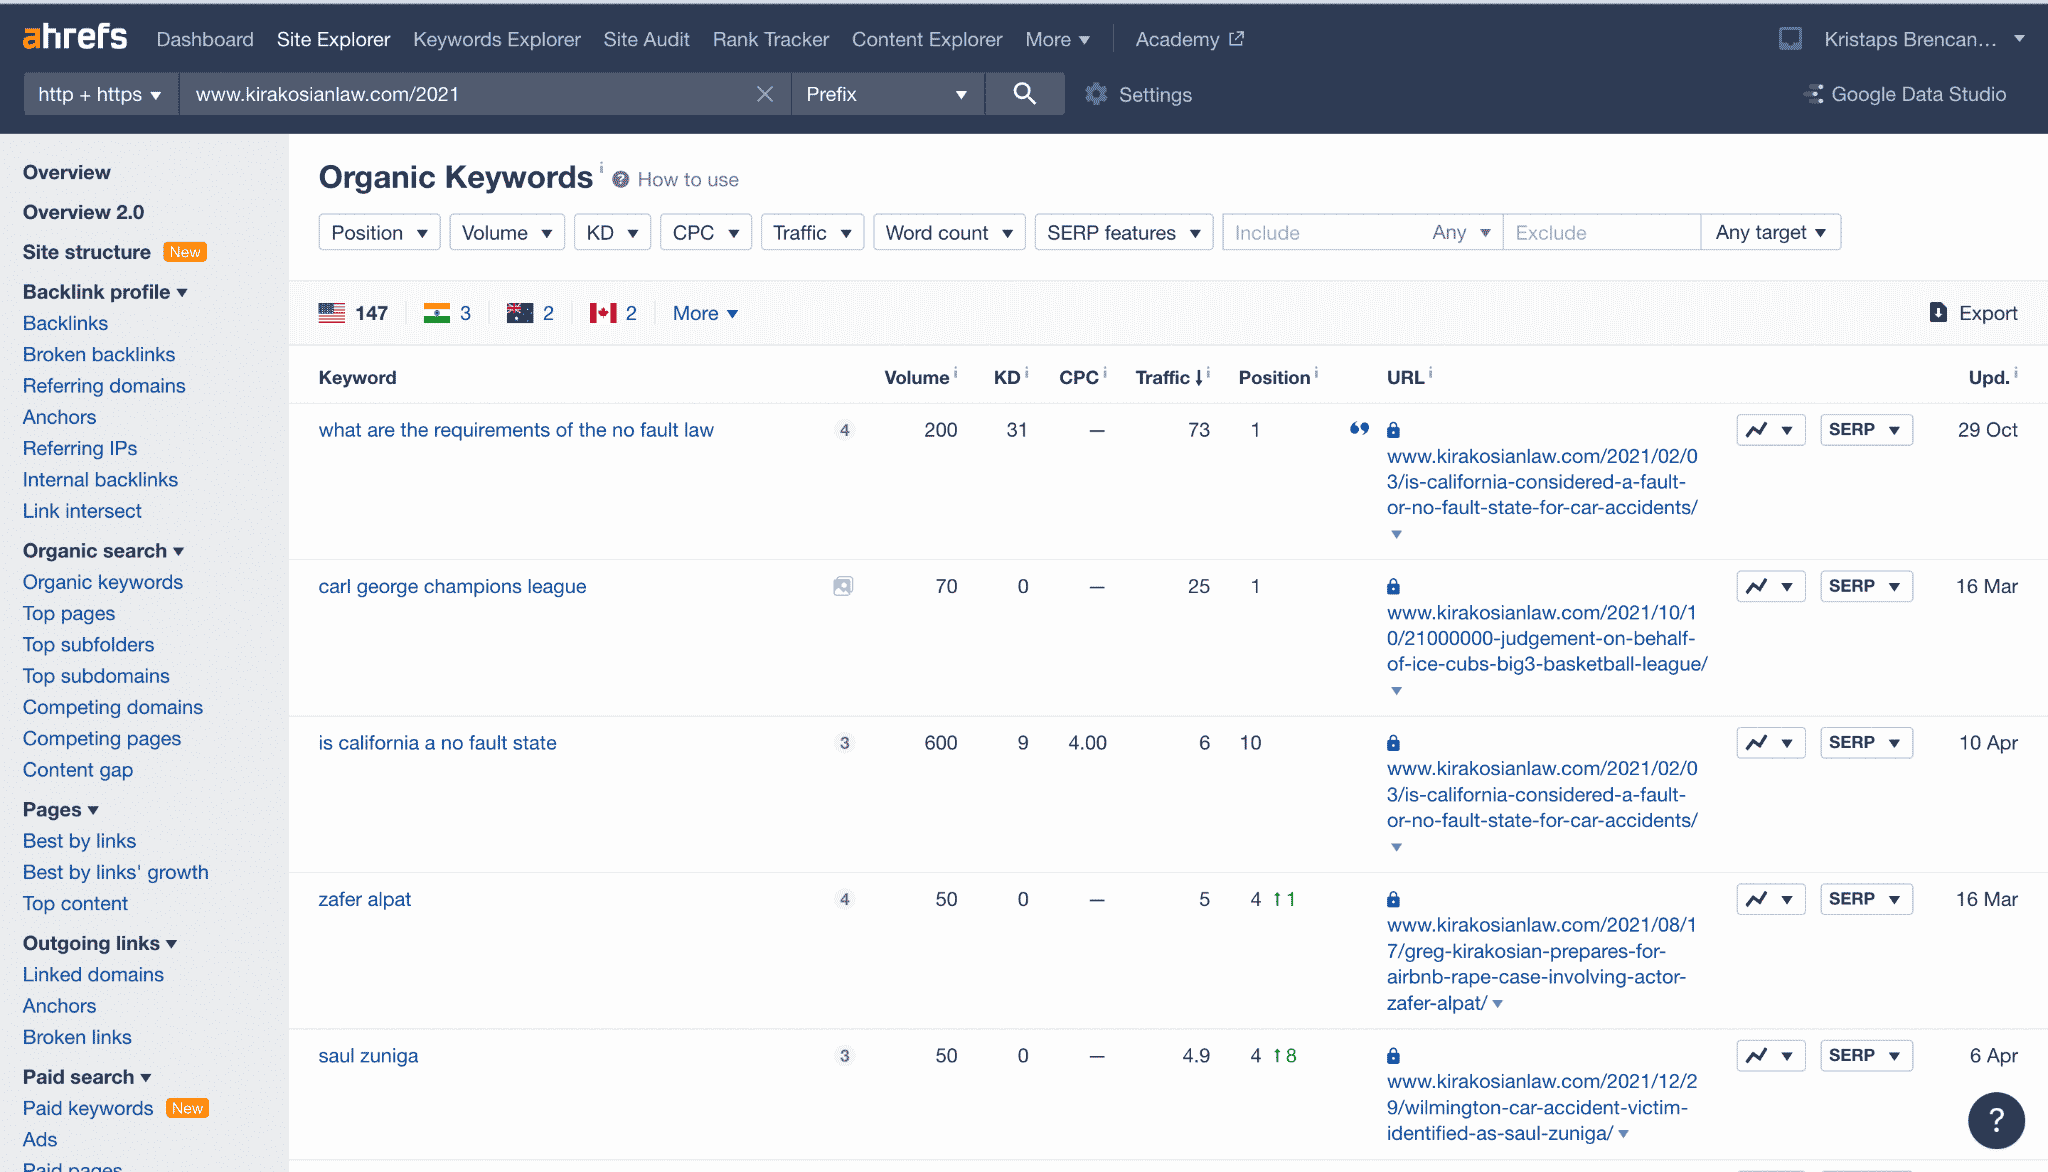Collapse the Backlink profile section

(105, 292)
